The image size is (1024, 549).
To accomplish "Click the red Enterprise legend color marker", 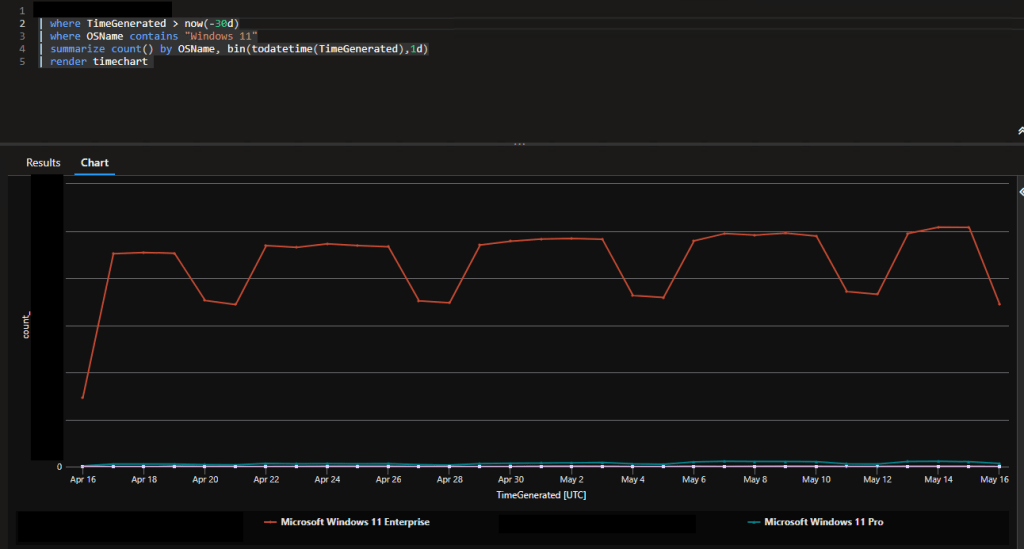I will 268,522.
